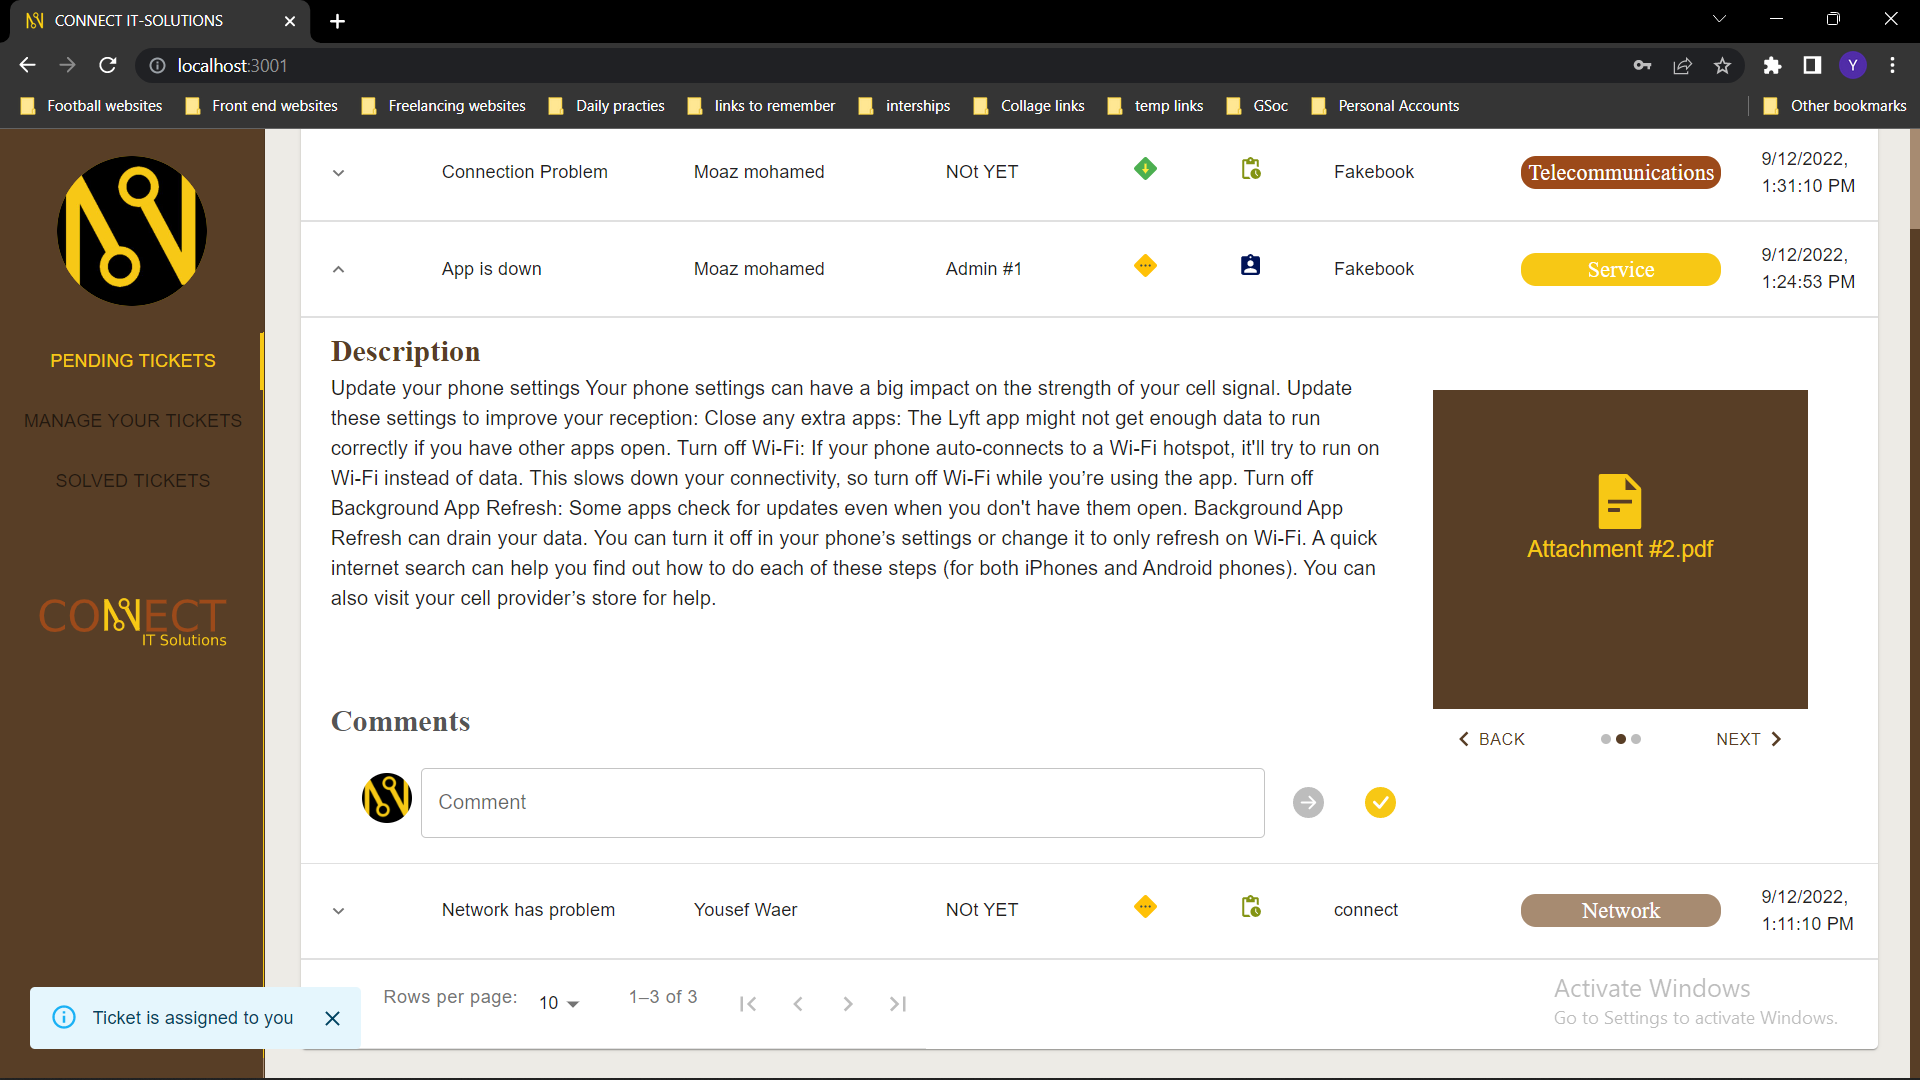1920x1080 pixels.
Task: Mark ticket solved with yellow check button
Action: coord(1380,802)
